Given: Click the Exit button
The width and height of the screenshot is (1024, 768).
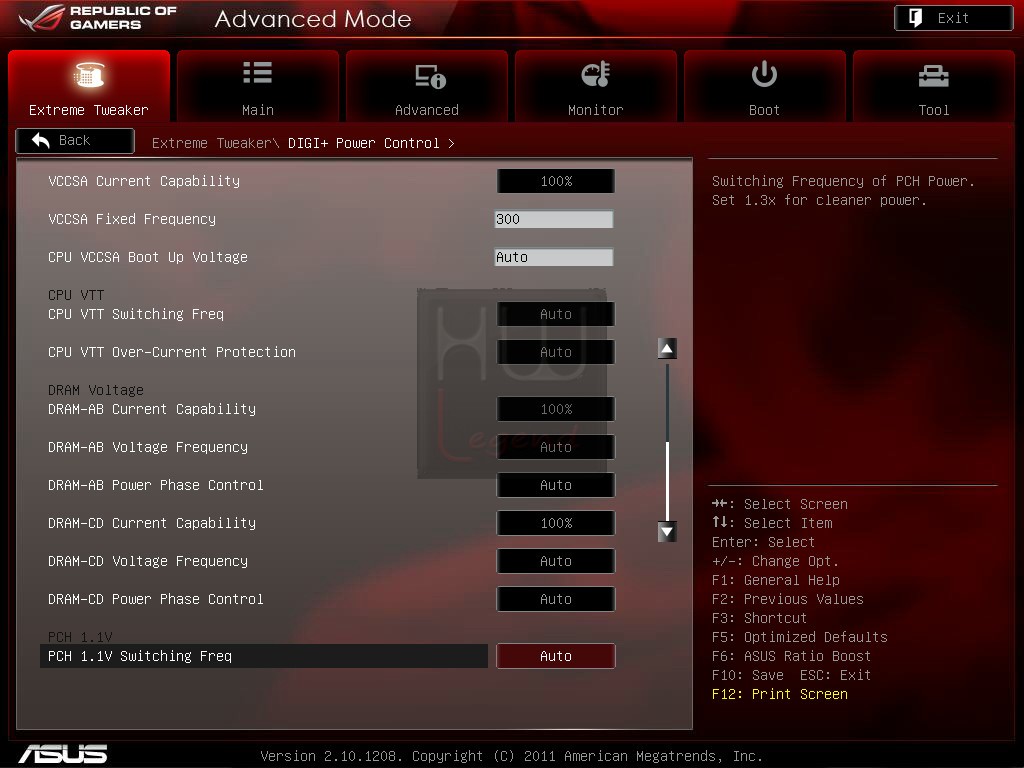Looking at the screenshot, I should click(x=953, y=18).
